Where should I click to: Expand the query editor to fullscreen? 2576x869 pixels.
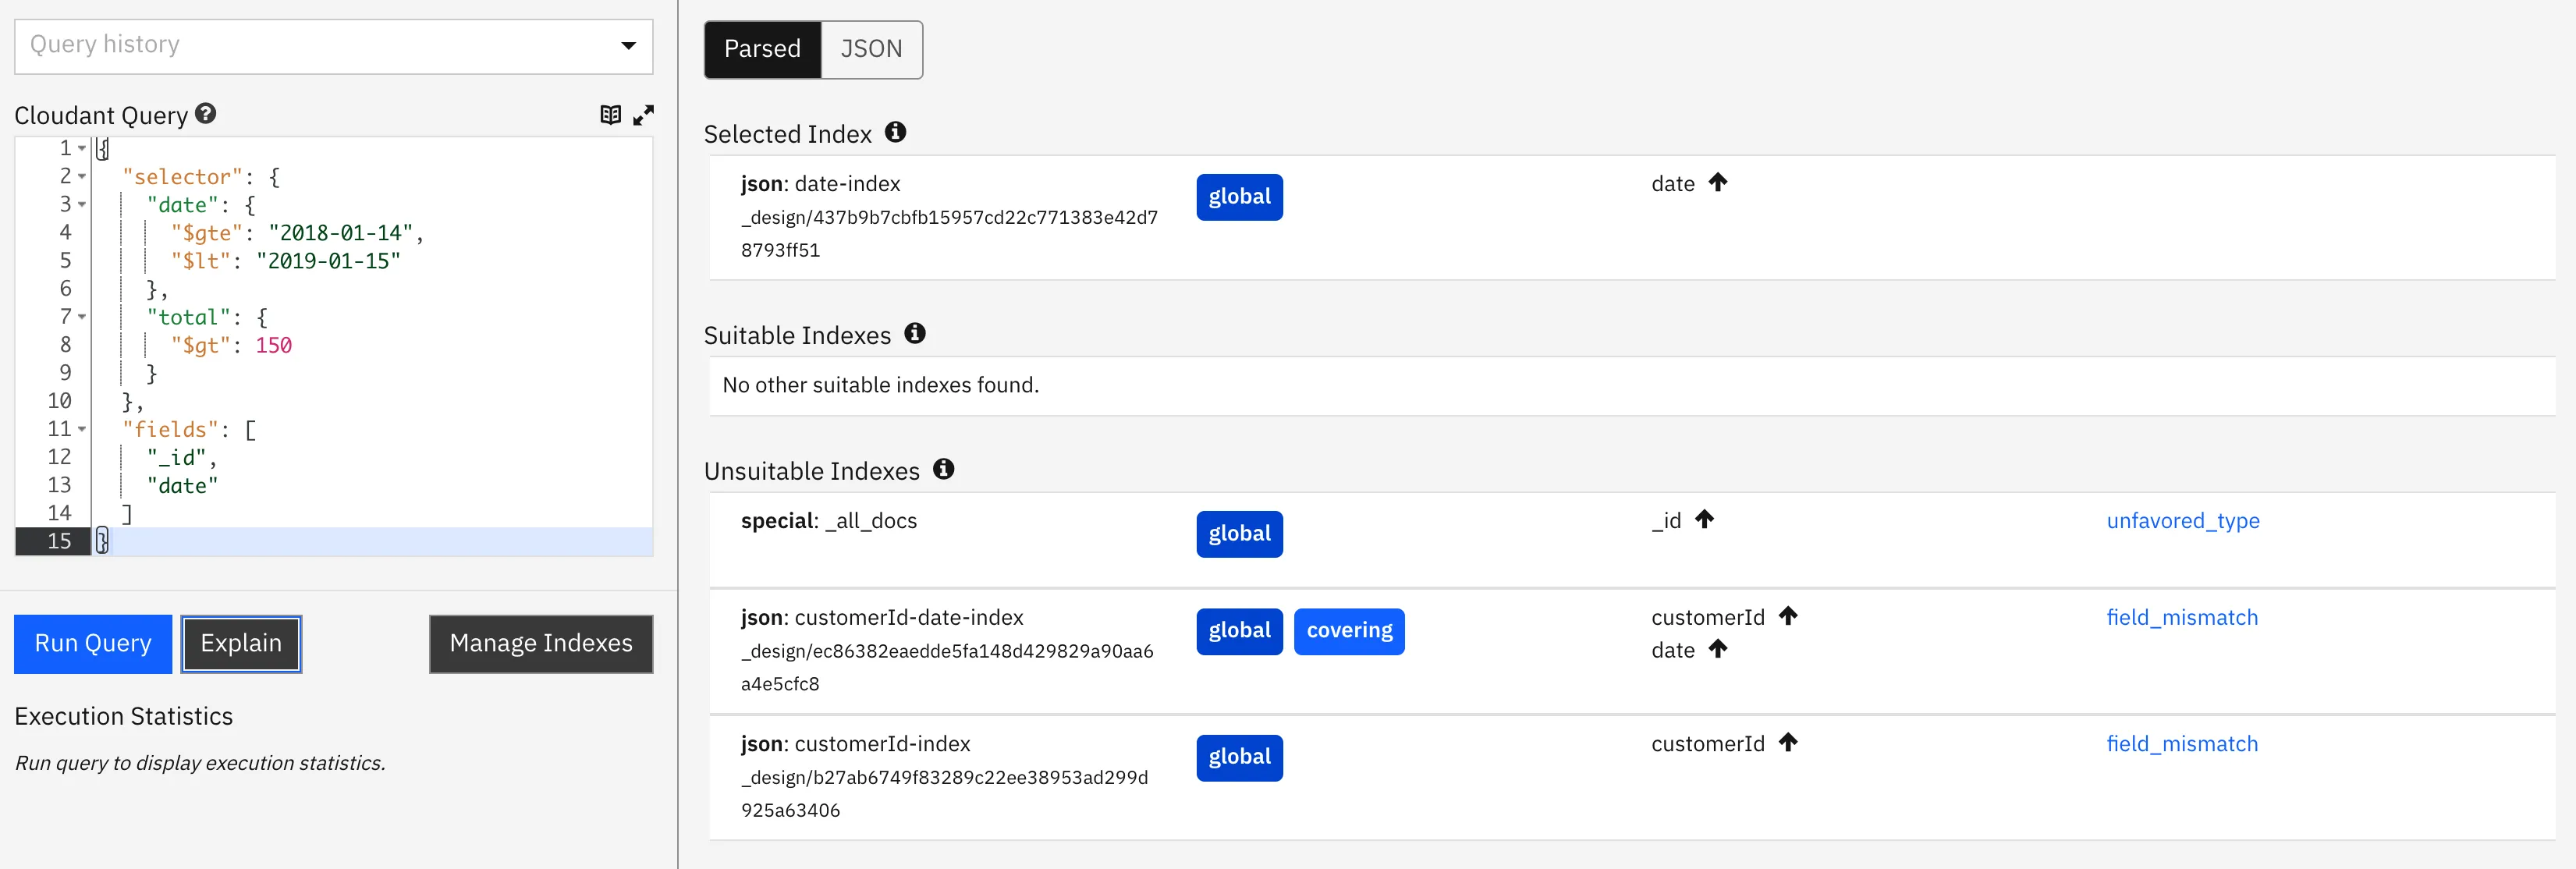click(x=644, y=115)
